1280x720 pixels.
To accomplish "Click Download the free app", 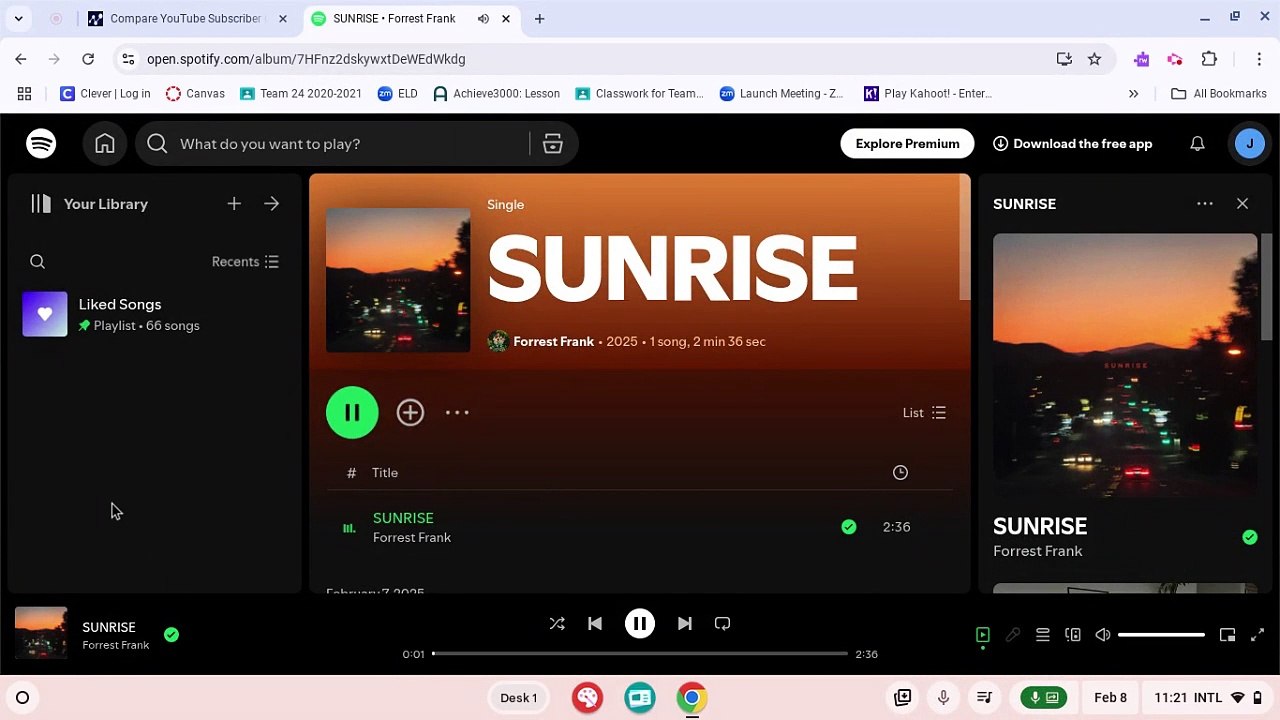I will pyautogui.click(x=1072, y=144).
